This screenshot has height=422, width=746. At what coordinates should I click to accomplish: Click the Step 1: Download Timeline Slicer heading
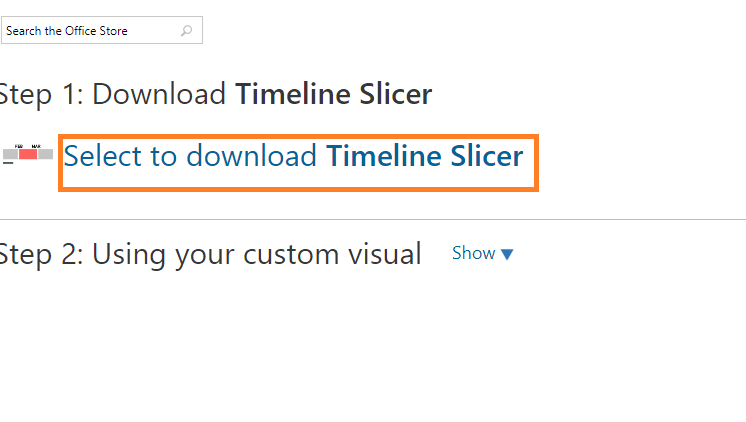point(215,95)
